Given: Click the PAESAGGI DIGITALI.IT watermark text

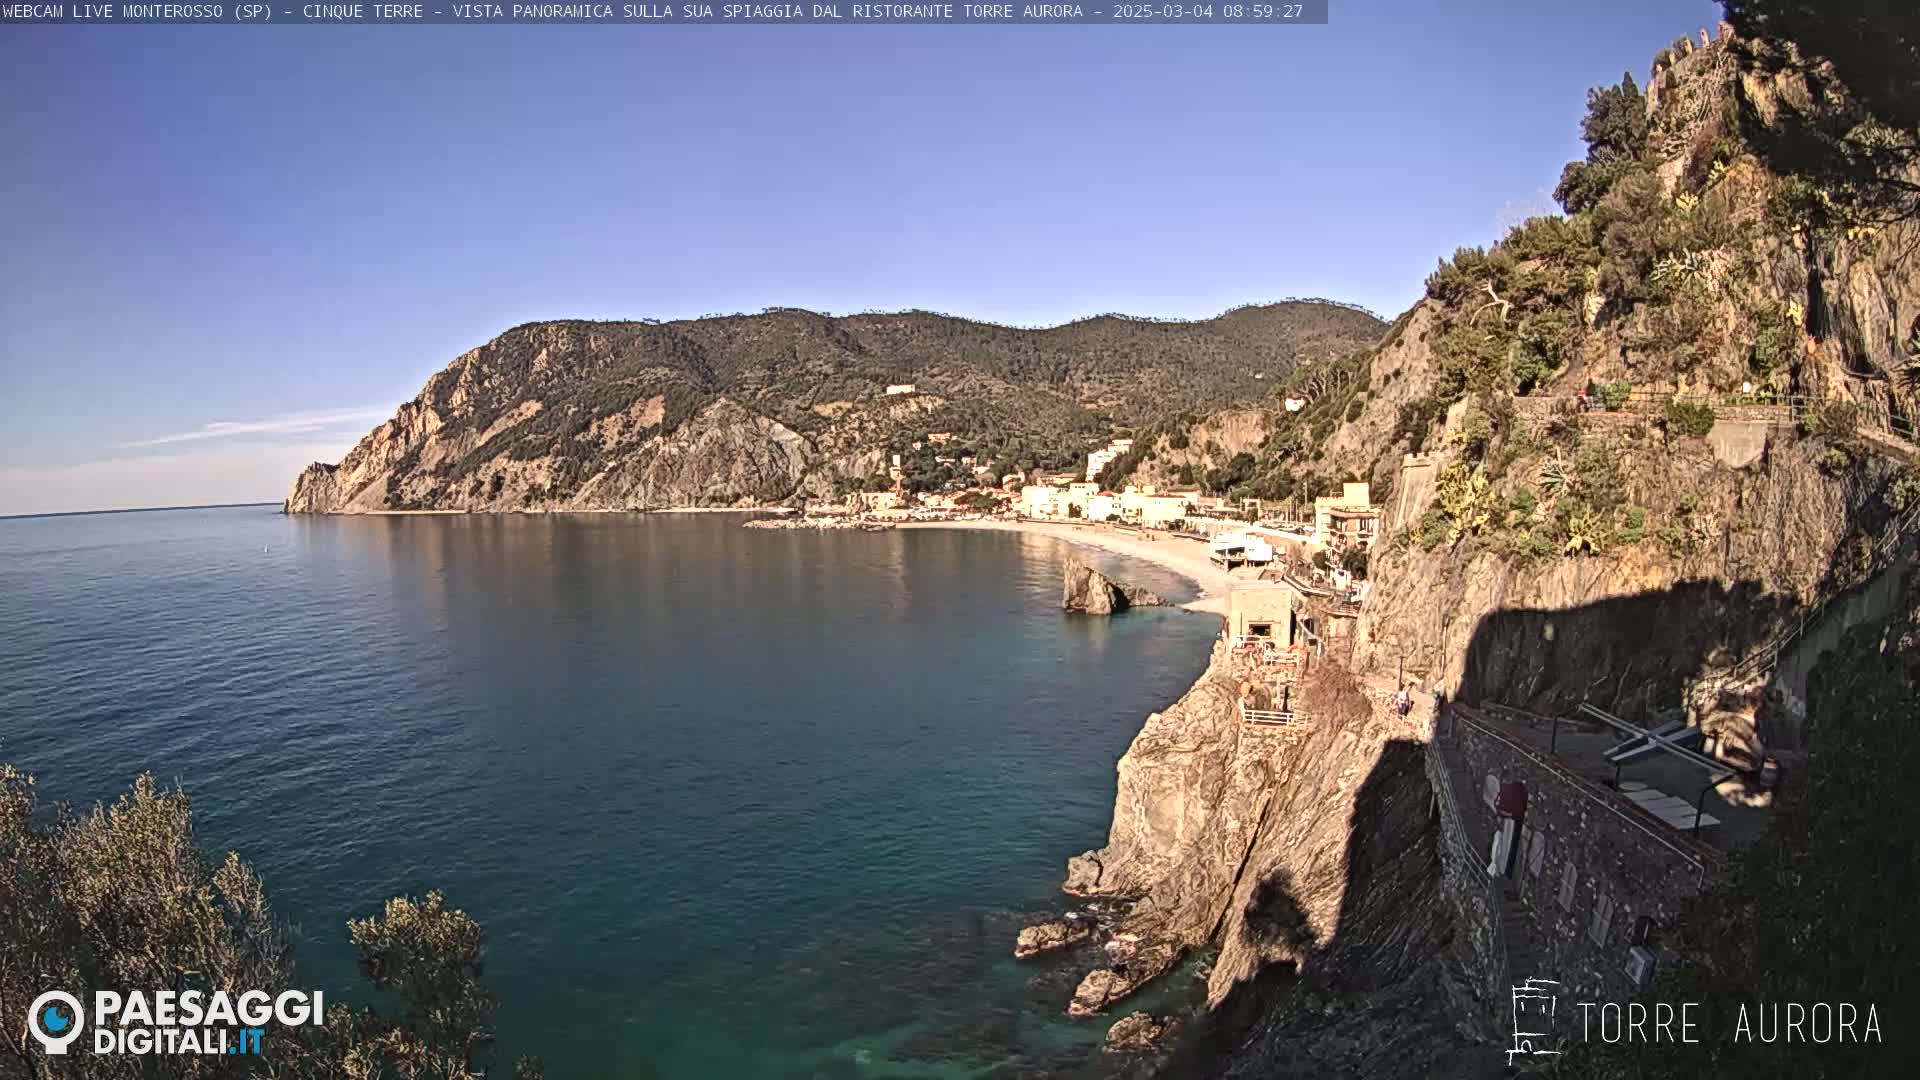Looking at the screenshot, I should [x=208, y=1022].
